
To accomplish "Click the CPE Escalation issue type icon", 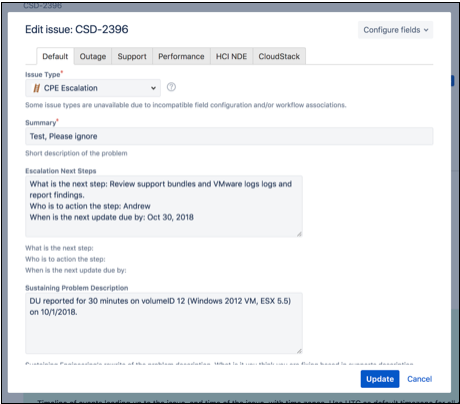I will tap(36, 88).
